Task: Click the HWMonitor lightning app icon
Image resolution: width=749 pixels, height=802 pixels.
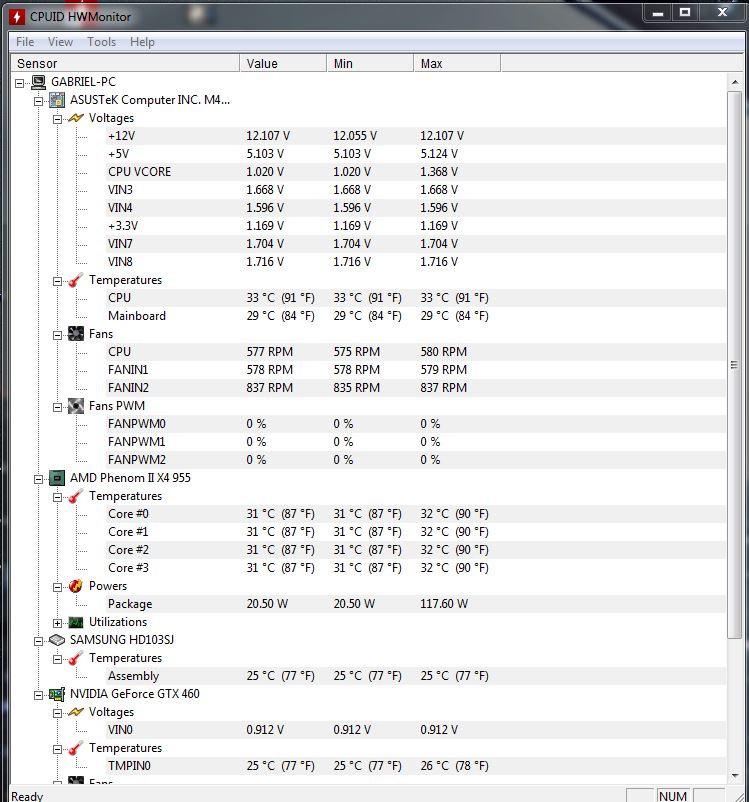Action: [x=16, y=17]
